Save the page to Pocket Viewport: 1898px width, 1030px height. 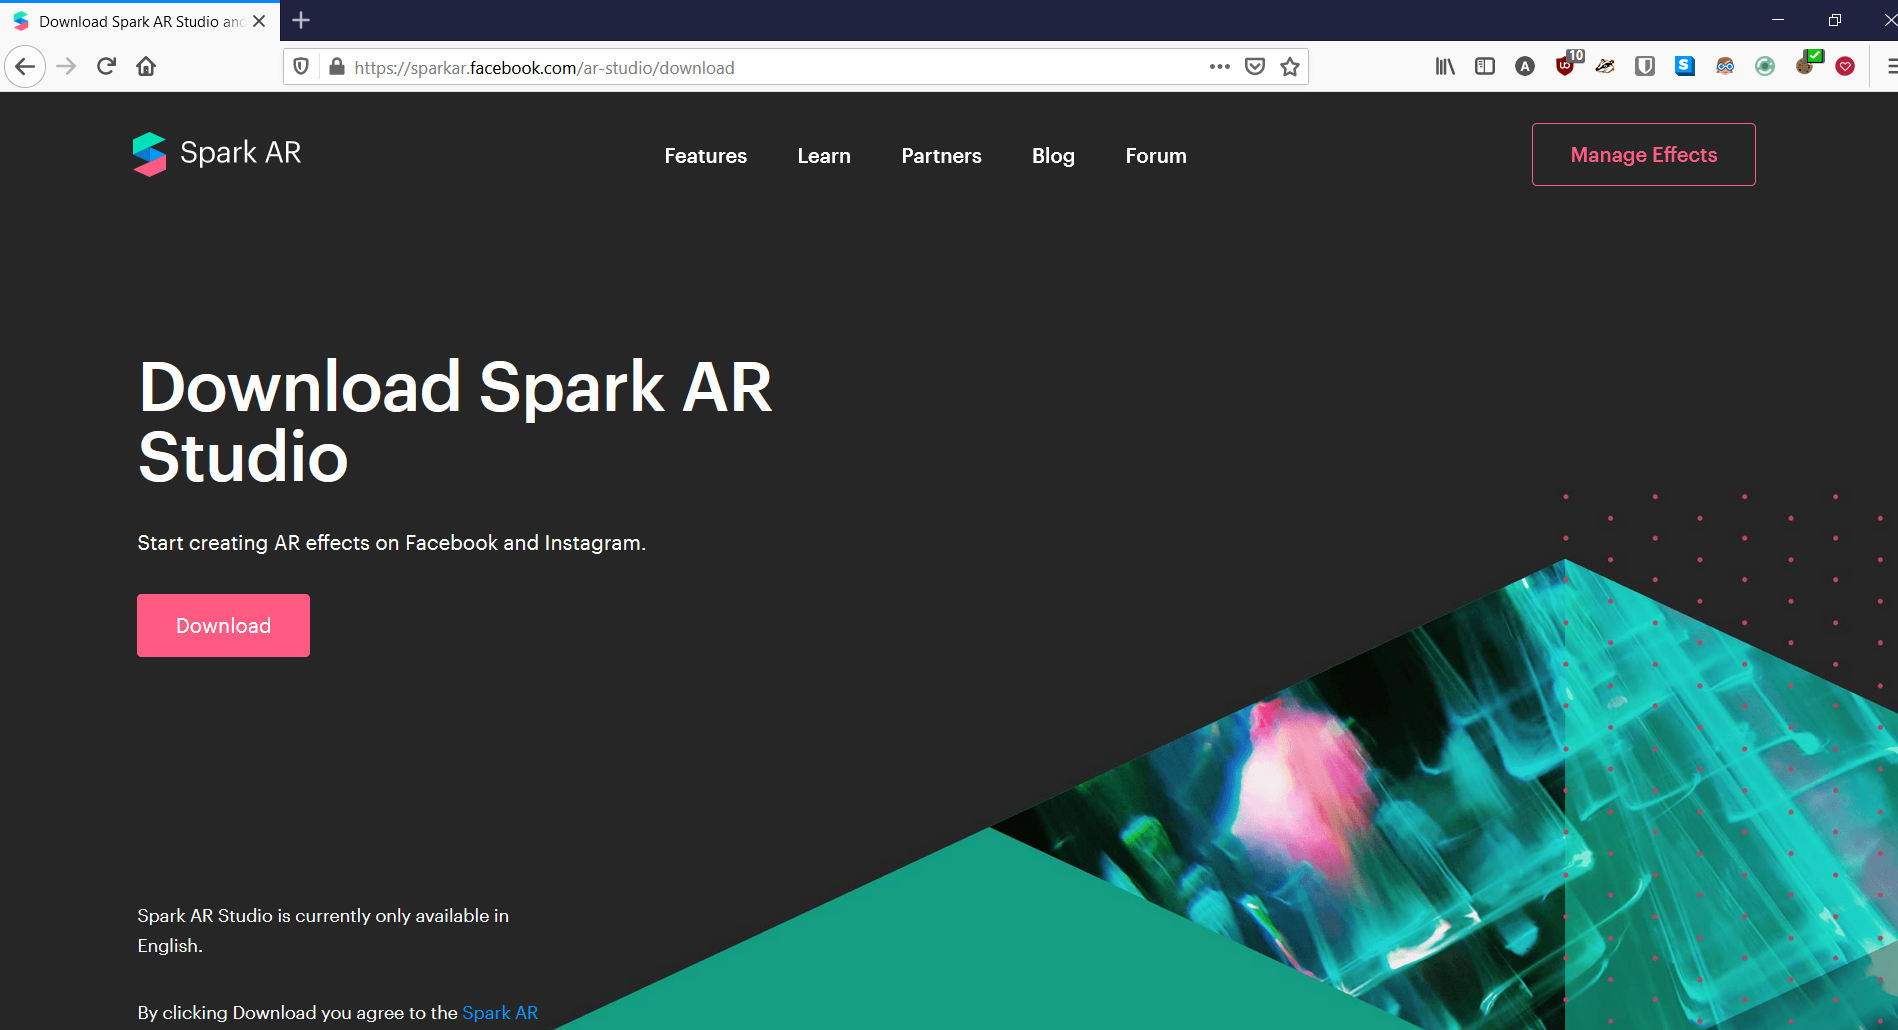[1255, 66]
